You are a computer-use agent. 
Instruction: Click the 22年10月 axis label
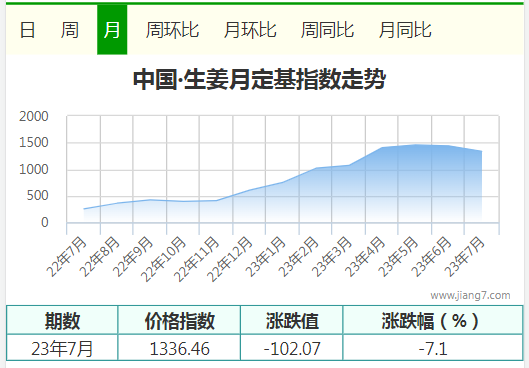tap(163, 260)
